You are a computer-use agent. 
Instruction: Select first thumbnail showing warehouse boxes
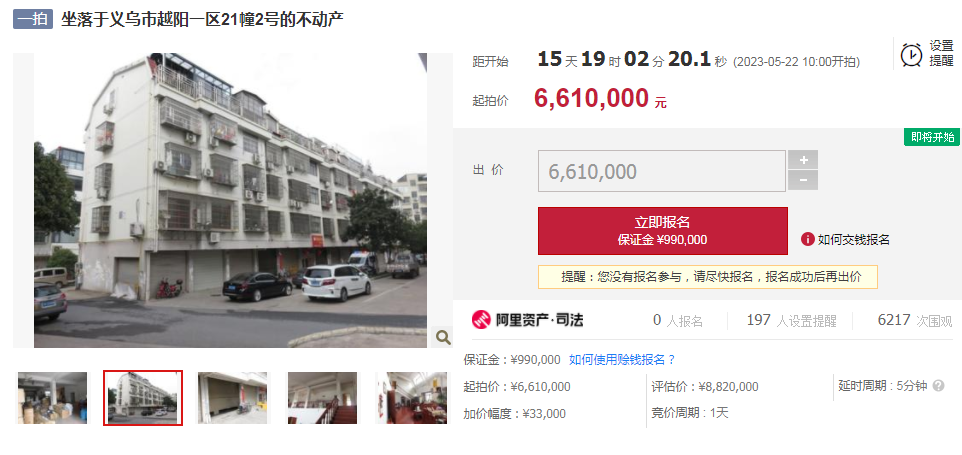52,398
